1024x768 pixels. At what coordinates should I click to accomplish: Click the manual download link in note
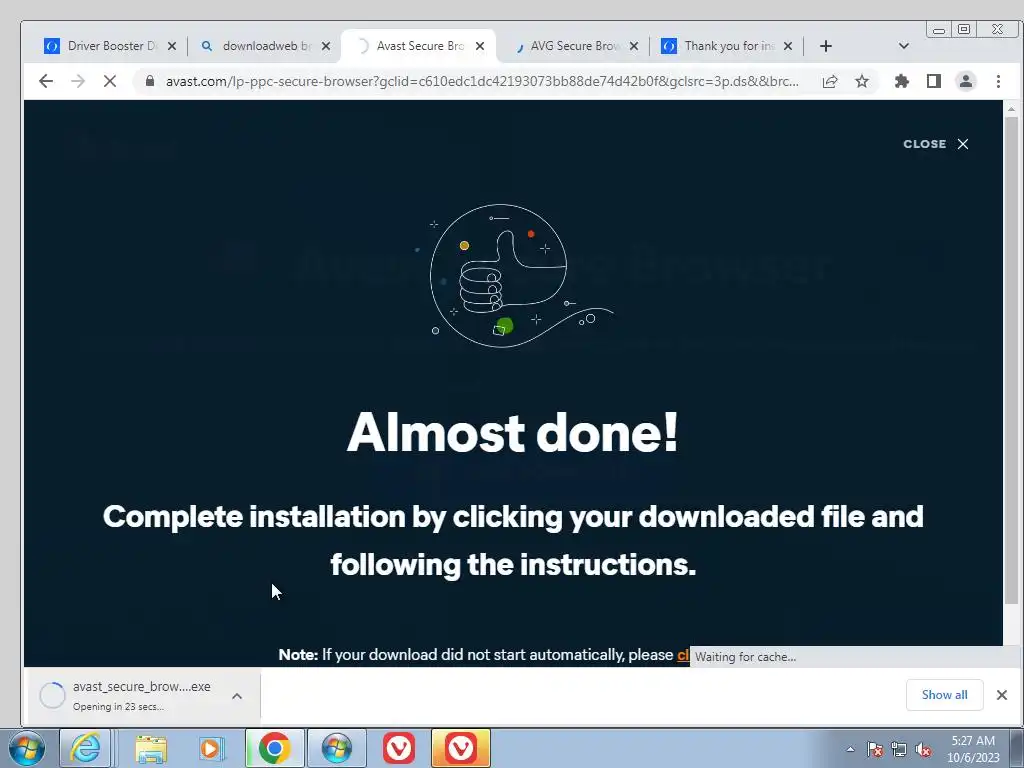pyautogui.click(x=683, y=655)
